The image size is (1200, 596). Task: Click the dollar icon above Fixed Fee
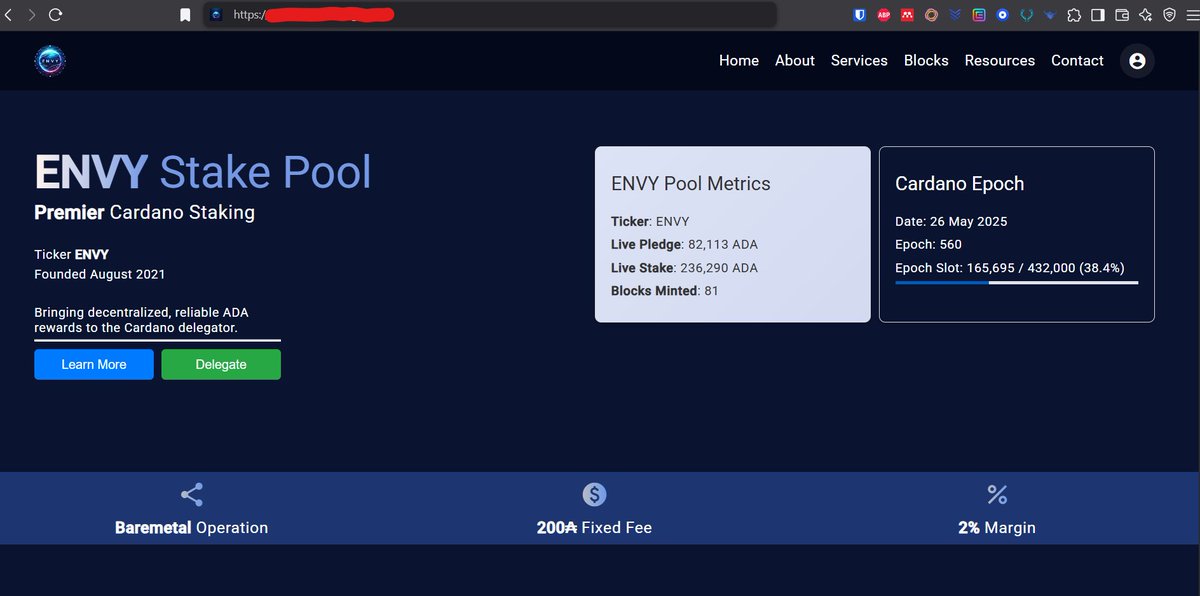coord(595,494)
